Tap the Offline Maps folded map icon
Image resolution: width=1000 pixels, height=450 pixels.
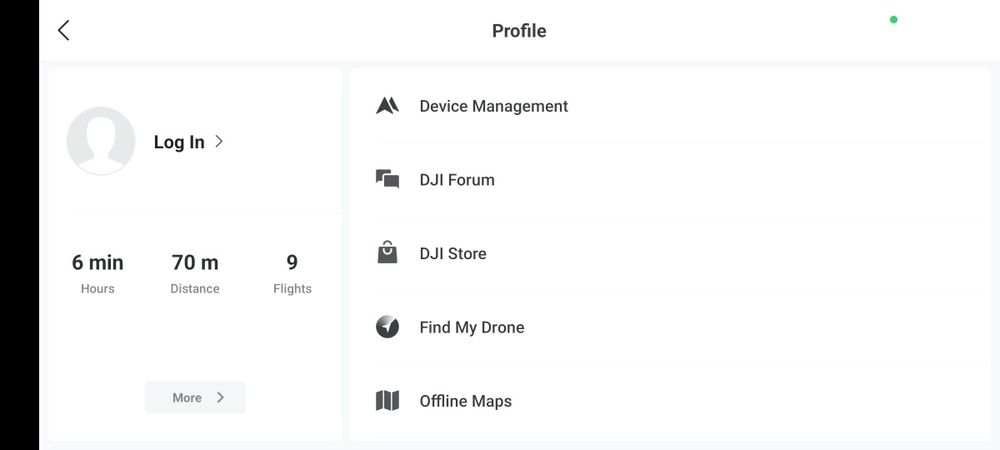tap(388, 401)
